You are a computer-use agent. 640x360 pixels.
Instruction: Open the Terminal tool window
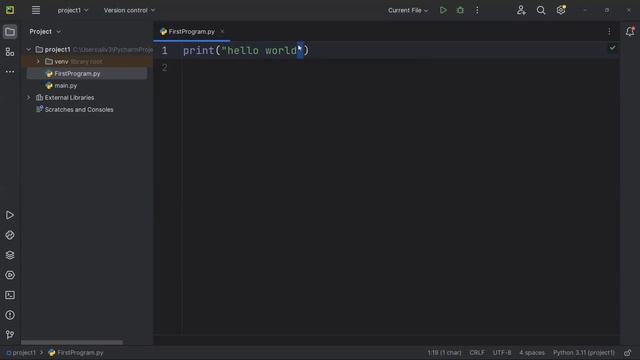pyautogui.click(x=10, y=295)
